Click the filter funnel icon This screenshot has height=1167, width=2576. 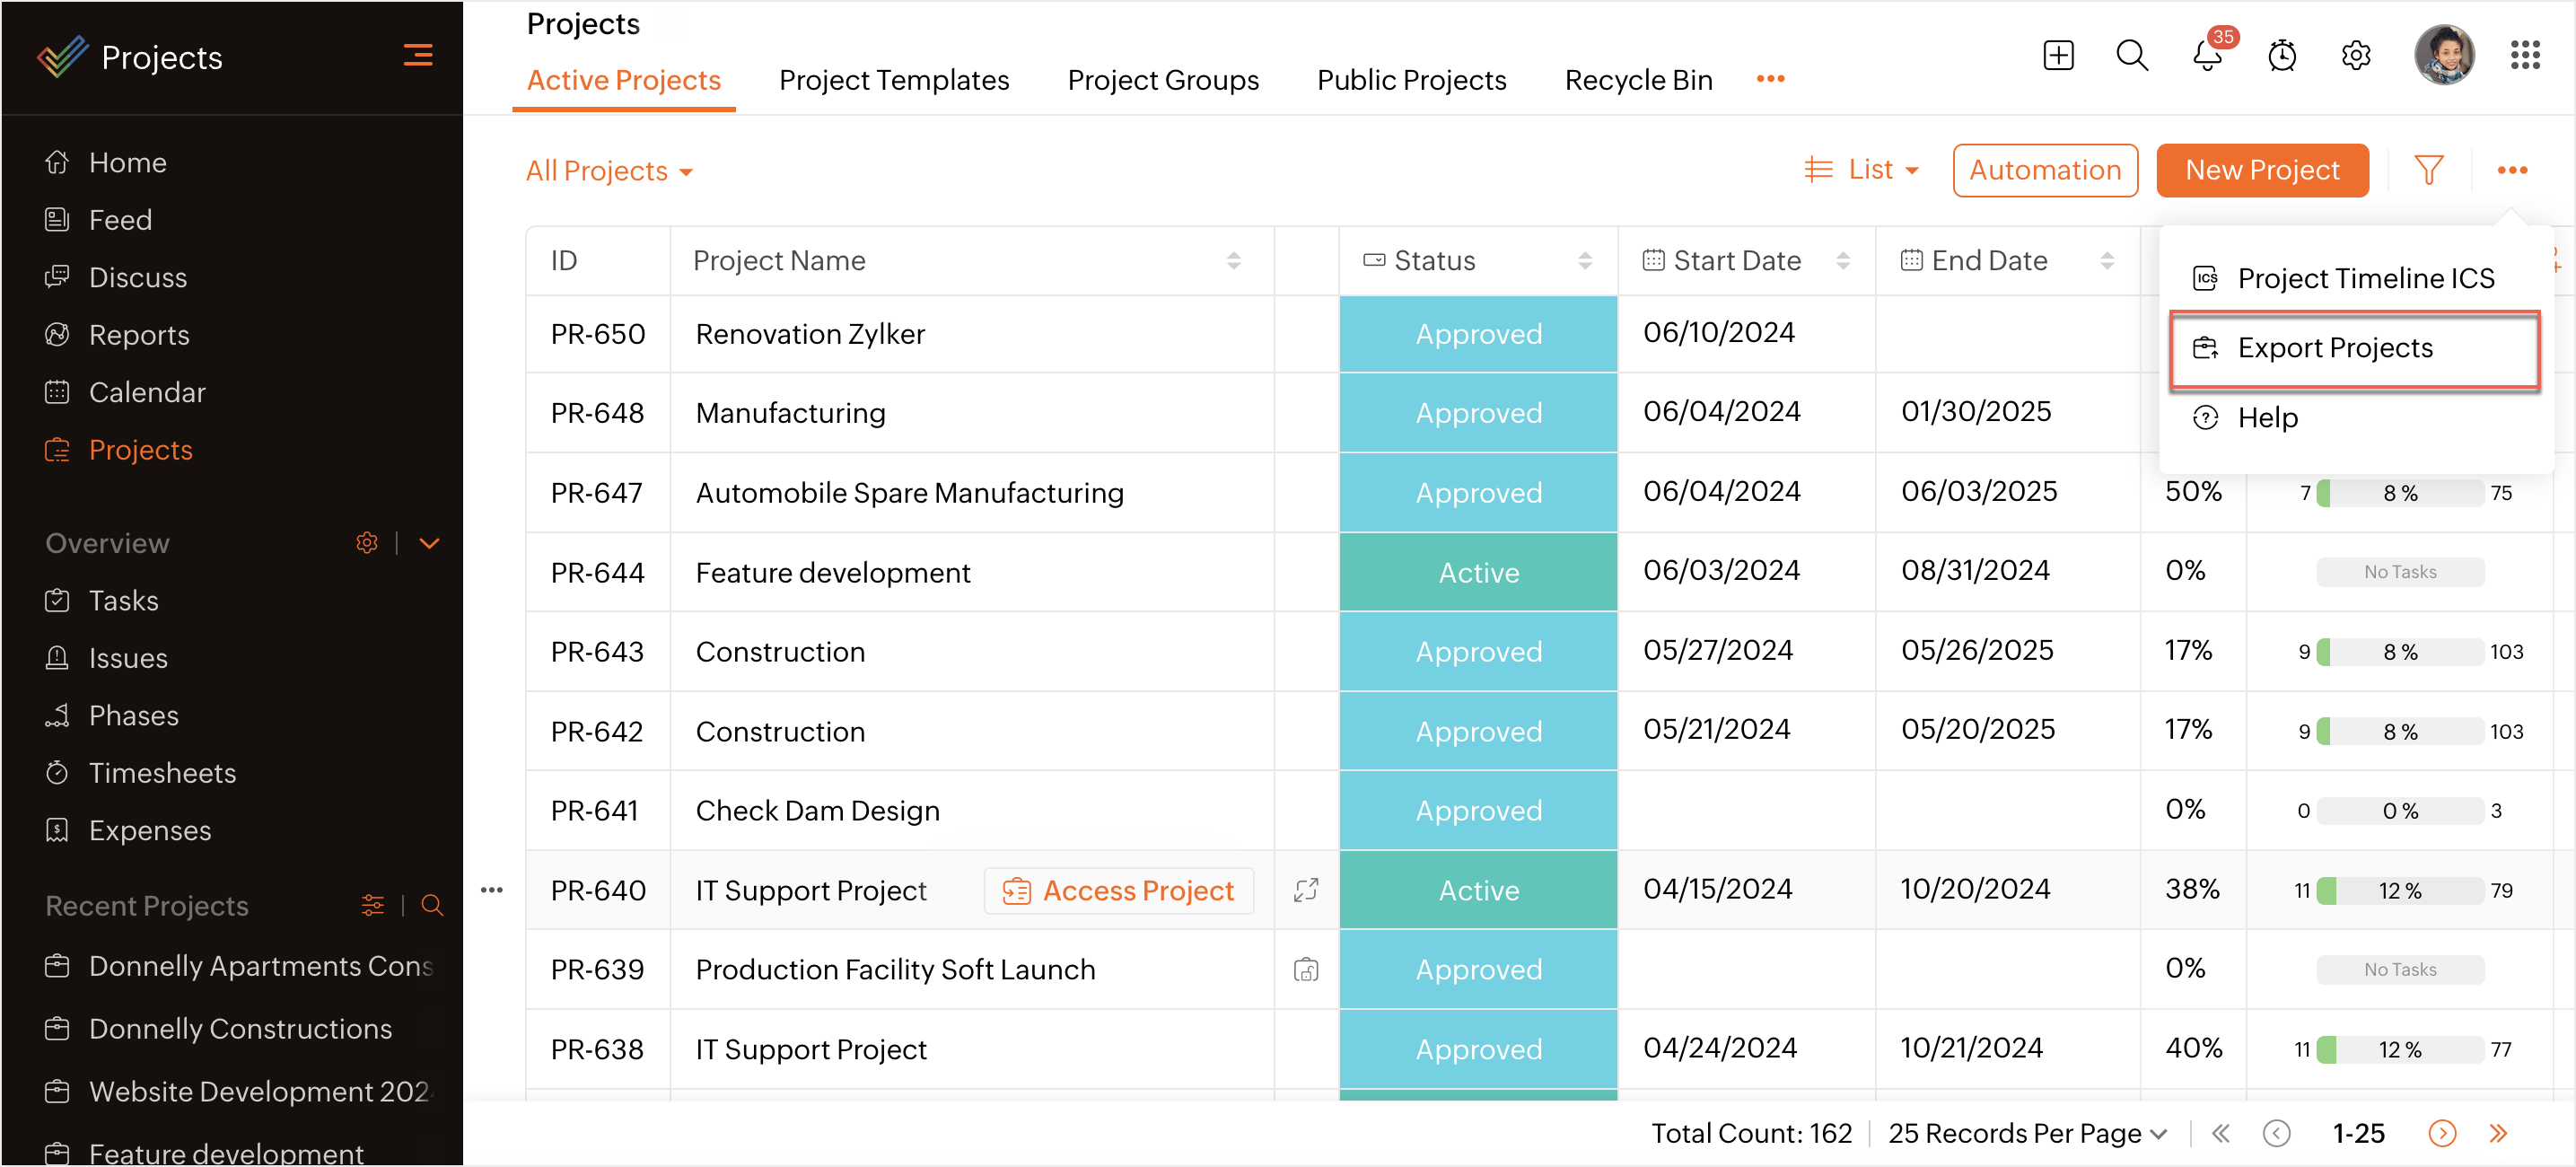coord(2428,170)
